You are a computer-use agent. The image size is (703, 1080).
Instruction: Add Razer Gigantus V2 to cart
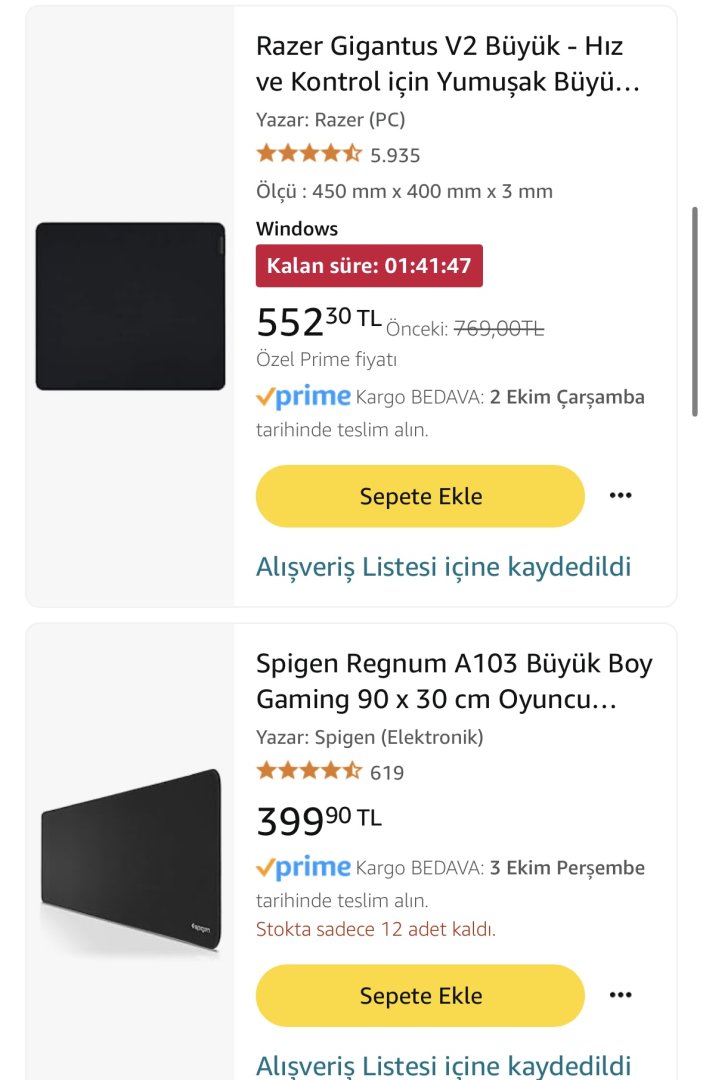pos(420,496)
